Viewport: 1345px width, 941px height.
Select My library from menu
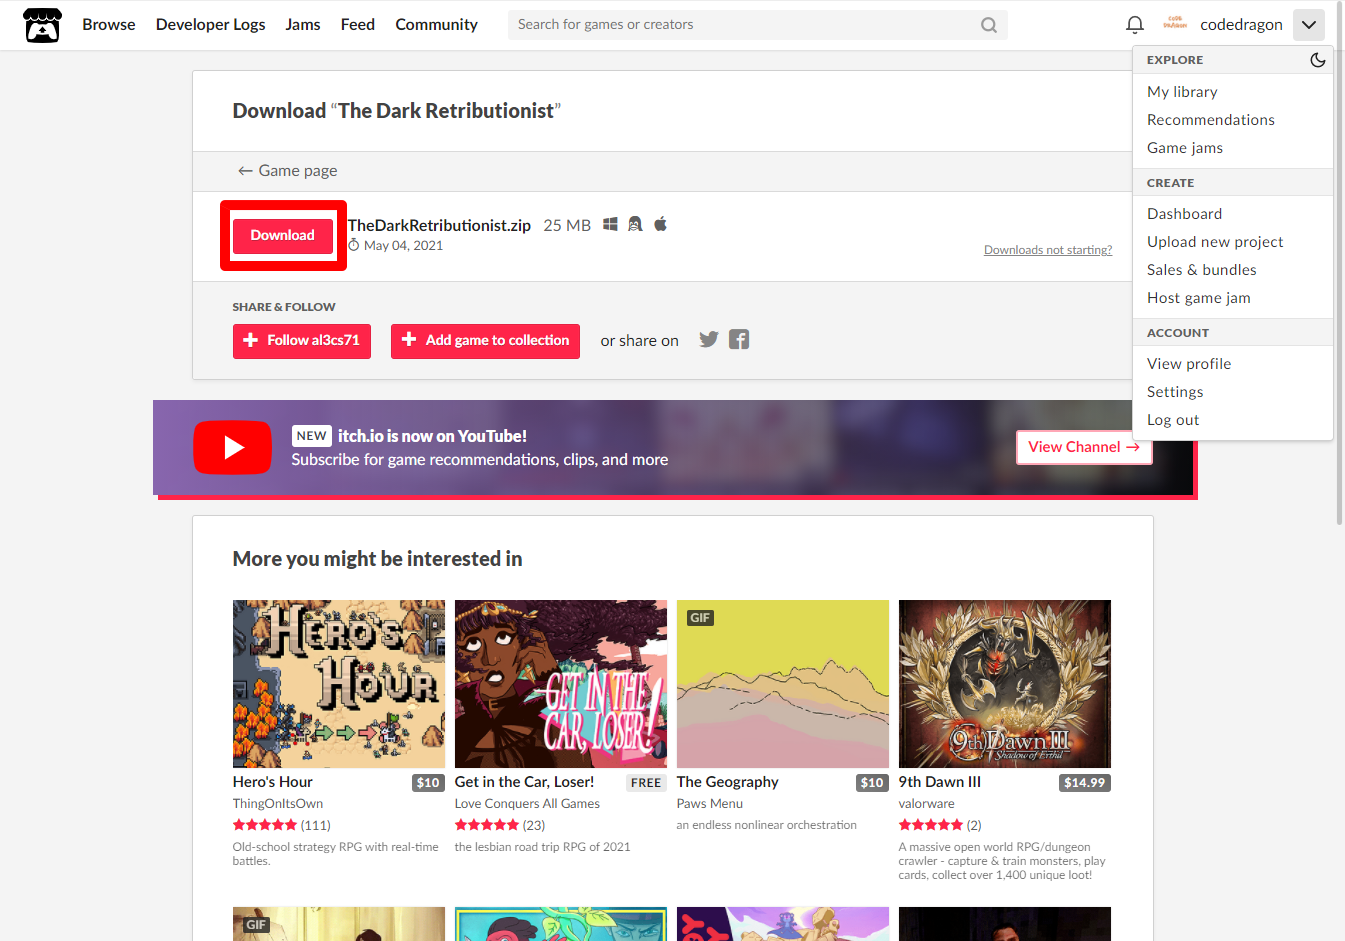click(x=1182, y=92)
